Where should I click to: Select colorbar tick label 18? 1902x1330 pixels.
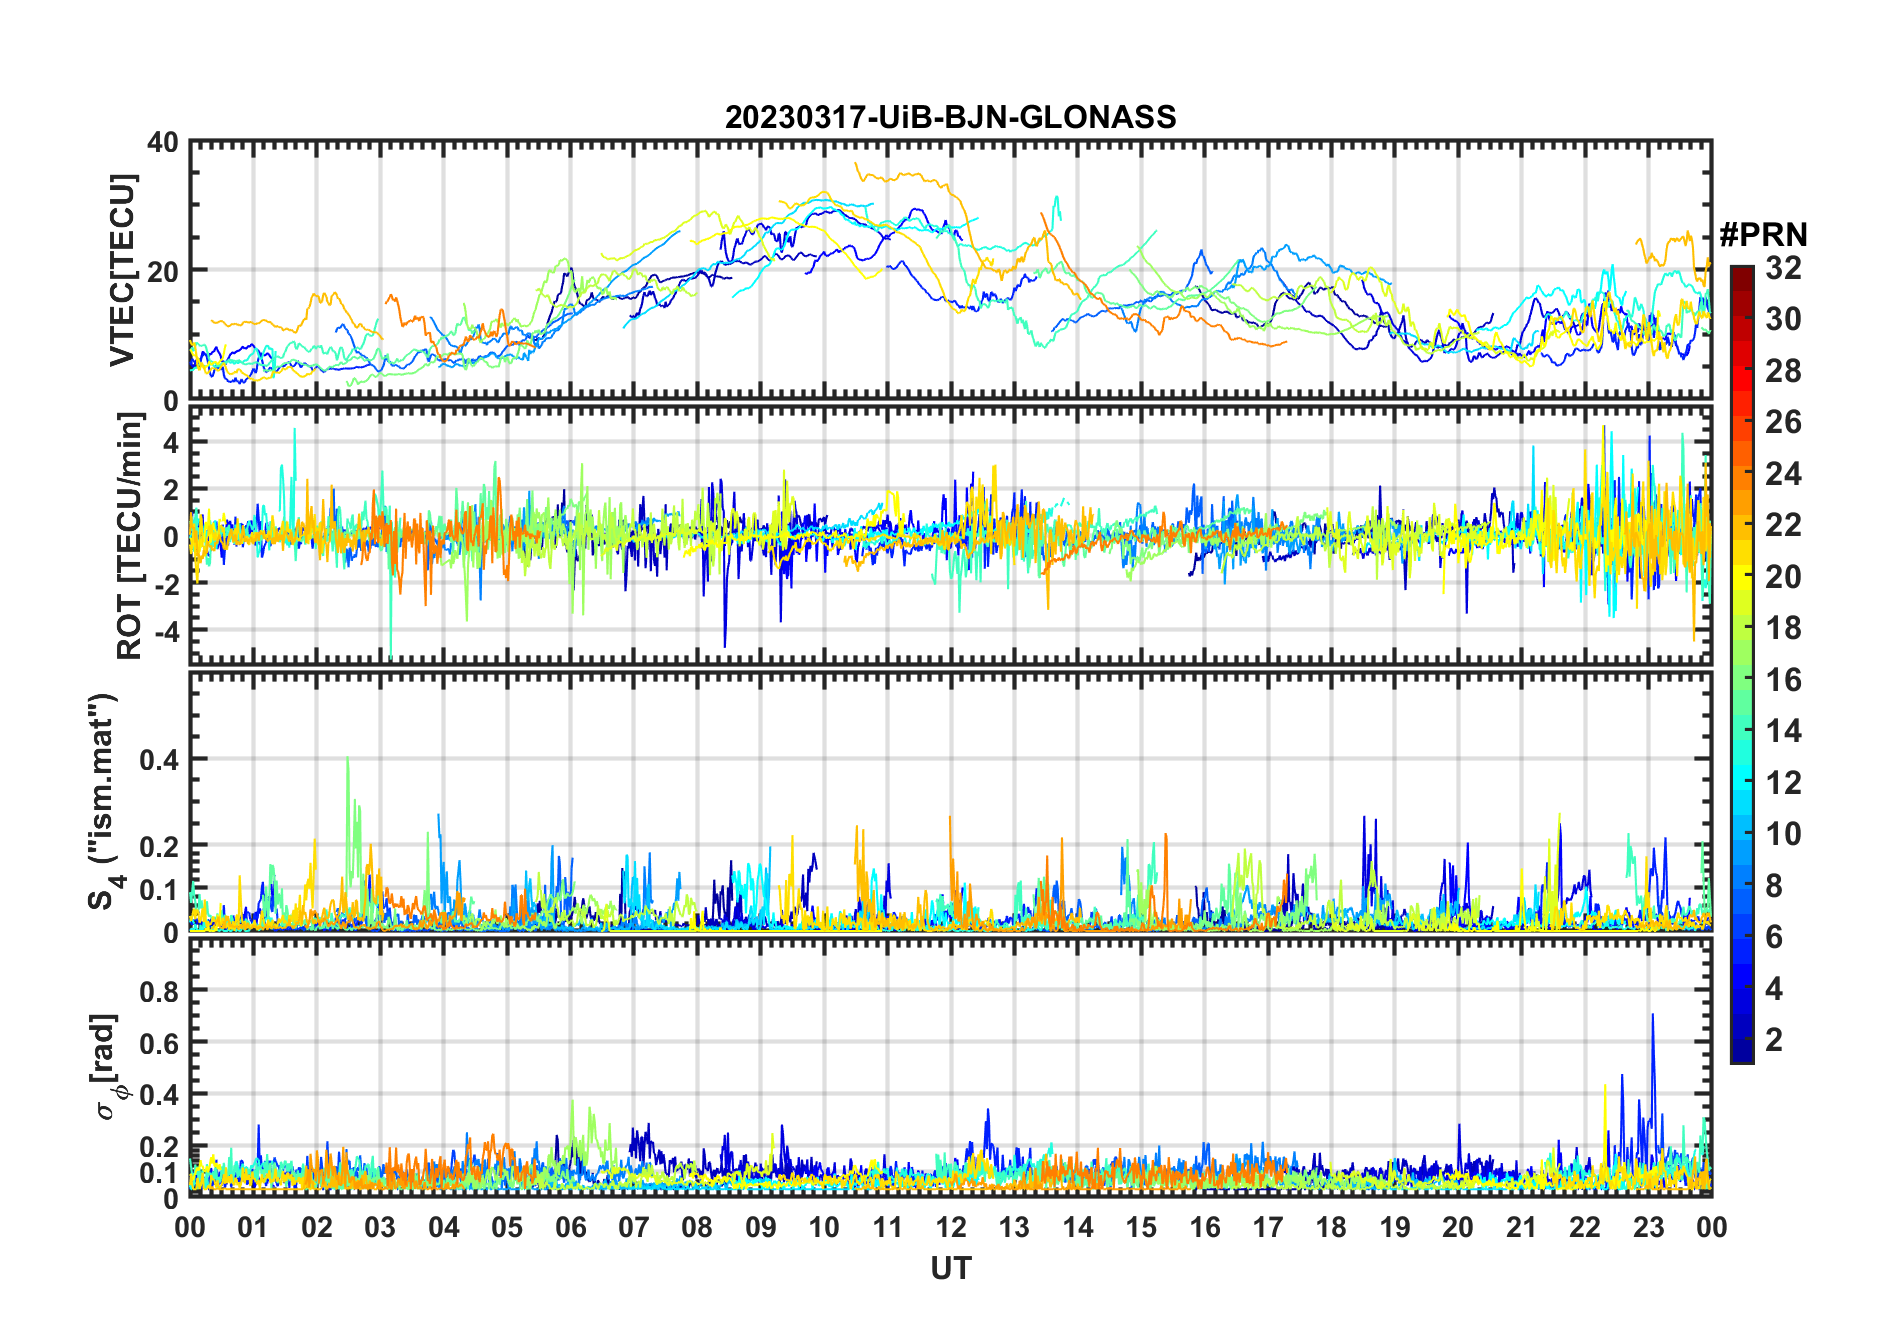click(1783, 627)
